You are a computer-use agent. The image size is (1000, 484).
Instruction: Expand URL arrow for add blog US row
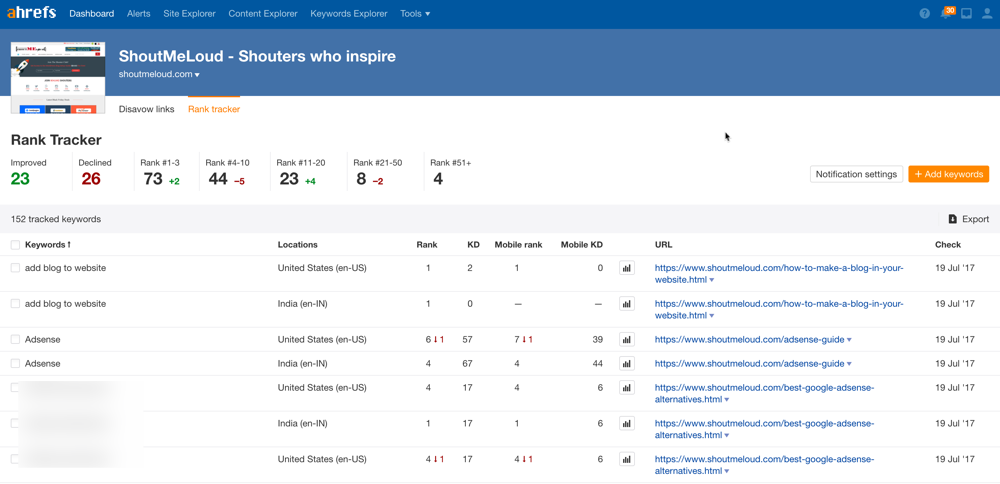711,280
